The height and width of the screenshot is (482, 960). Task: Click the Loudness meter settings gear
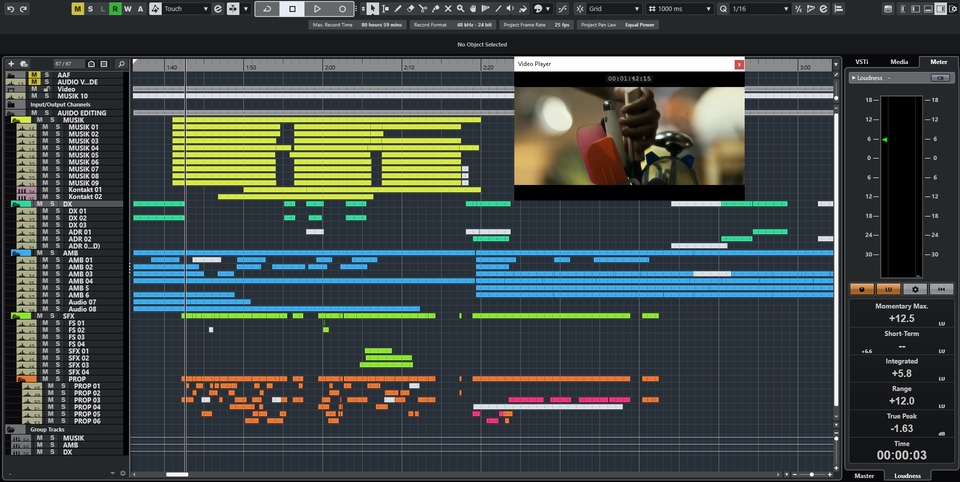(x=915, y=289)
